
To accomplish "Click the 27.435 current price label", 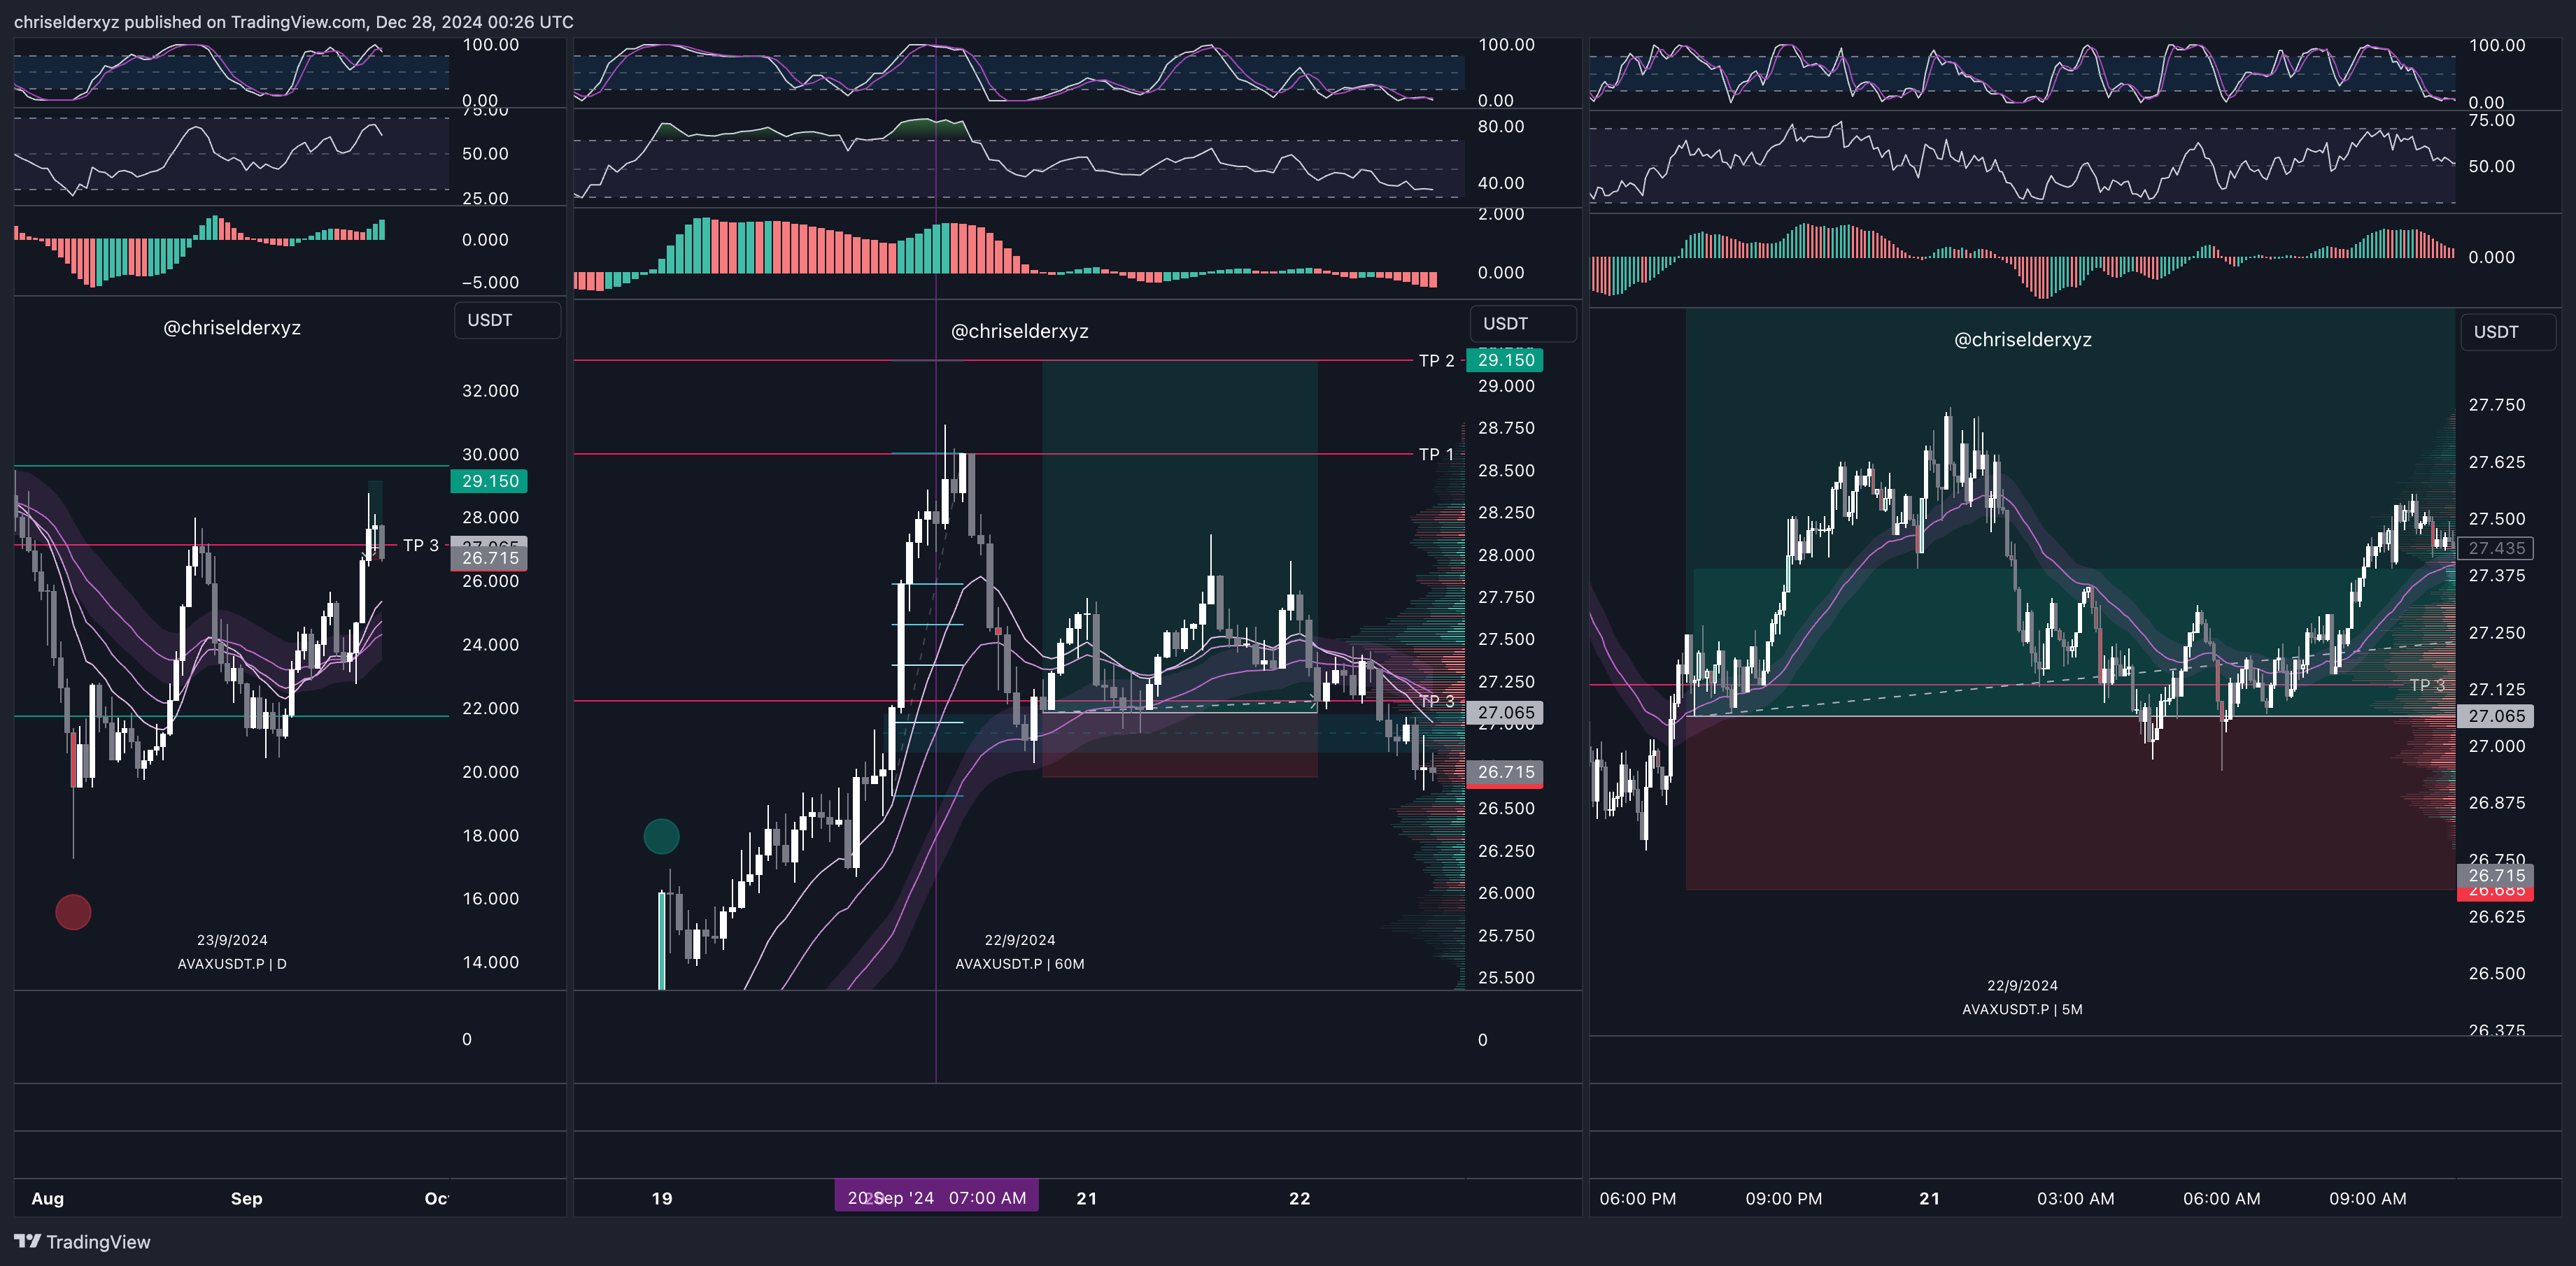I will click(2496, 548).
